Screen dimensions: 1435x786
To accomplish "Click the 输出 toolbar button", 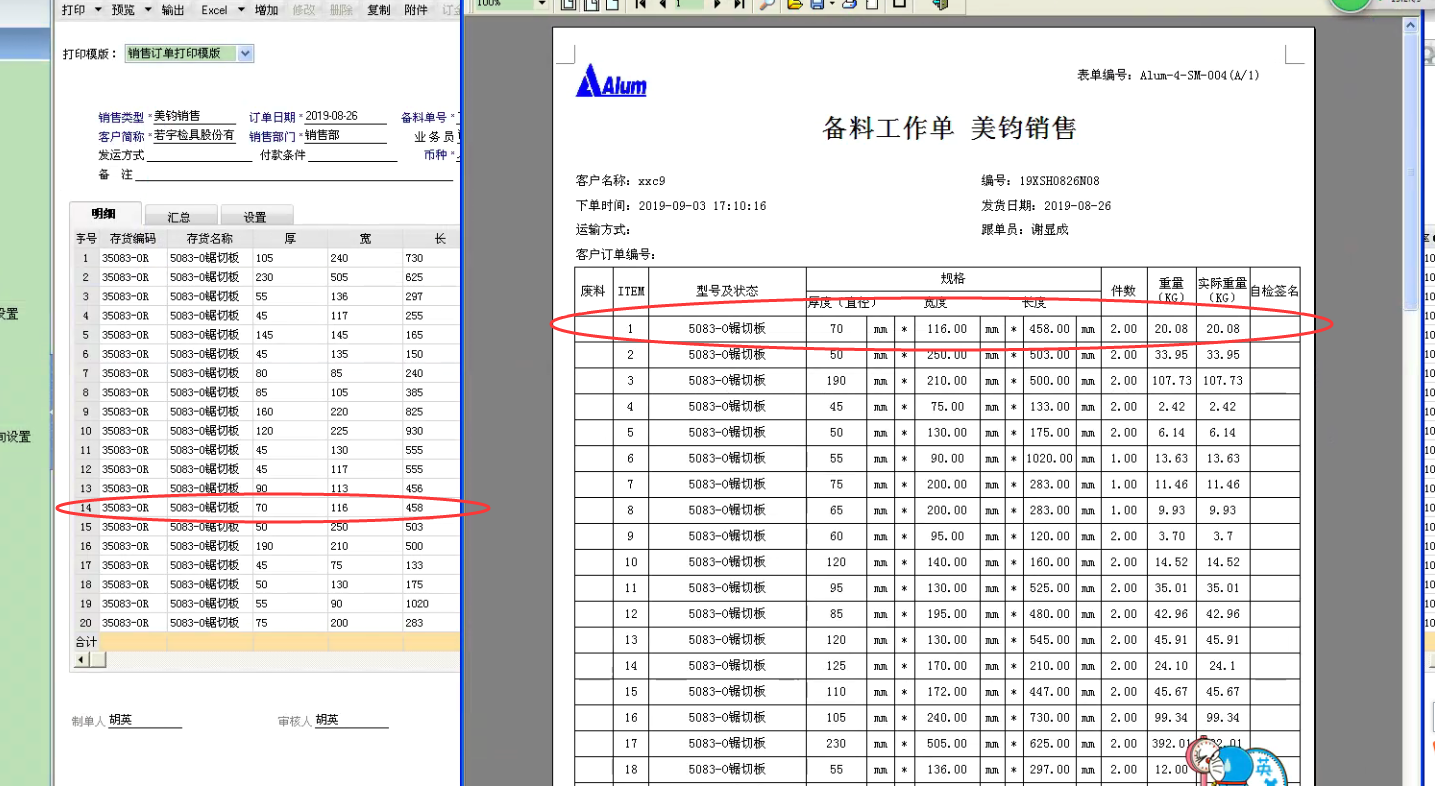I will [x=173, y=10].
